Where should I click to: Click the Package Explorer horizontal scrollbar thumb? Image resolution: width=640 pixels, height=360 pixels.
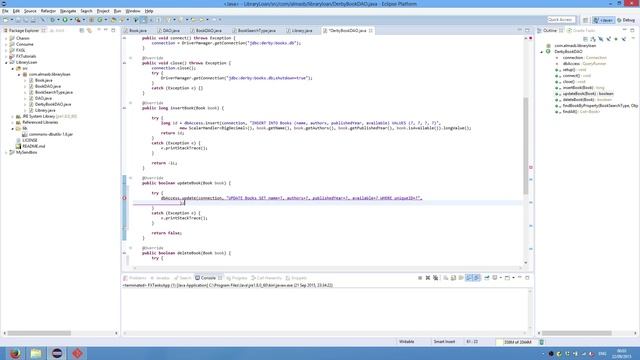[39, 333]
